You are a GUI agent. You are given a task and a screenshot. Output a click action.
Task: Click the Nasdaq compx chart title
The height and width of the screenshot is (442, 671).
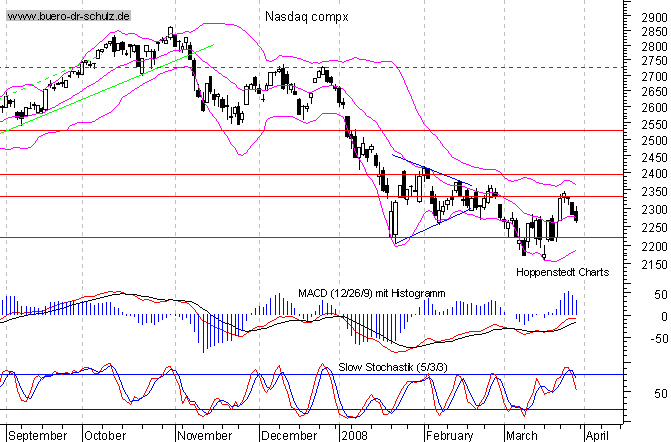click(x=307, y=17)
